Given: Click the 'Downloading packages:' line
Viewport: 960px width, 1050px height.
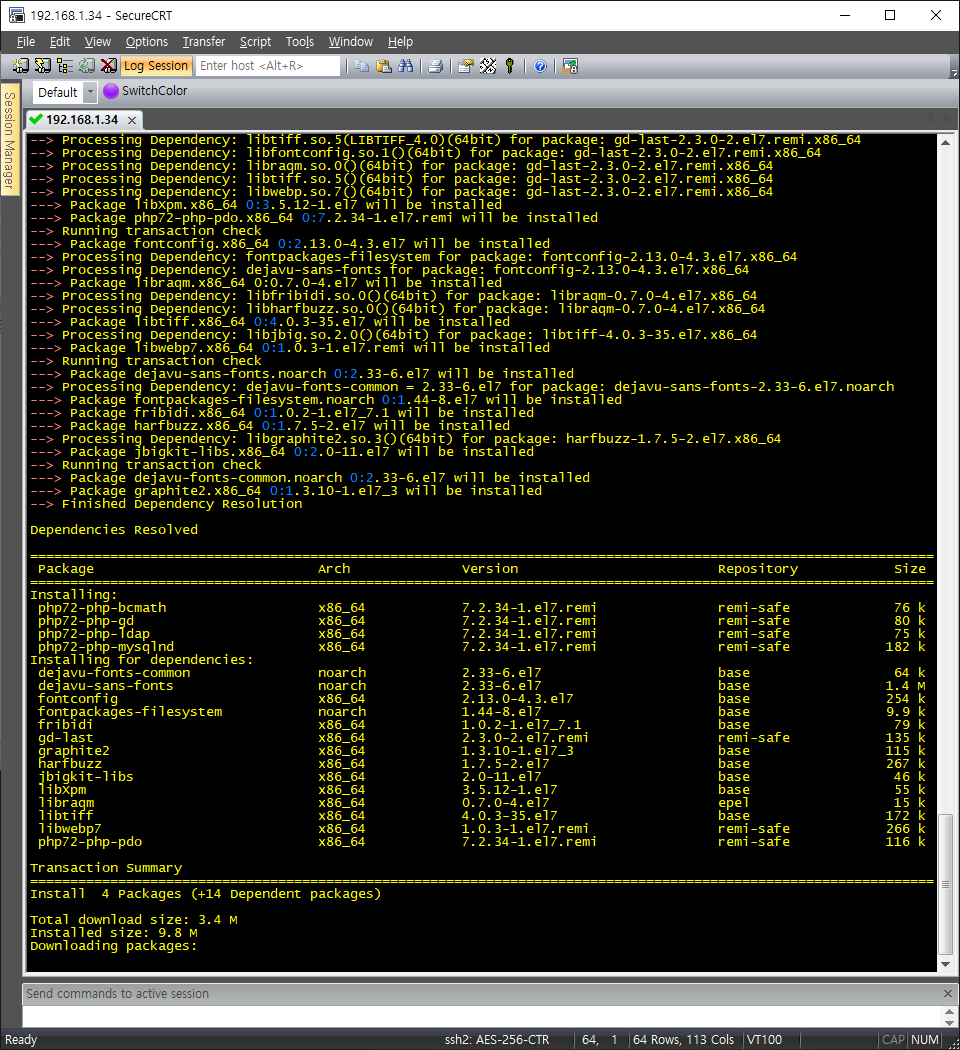Looking at the screenshot, I should coord(114,946).
